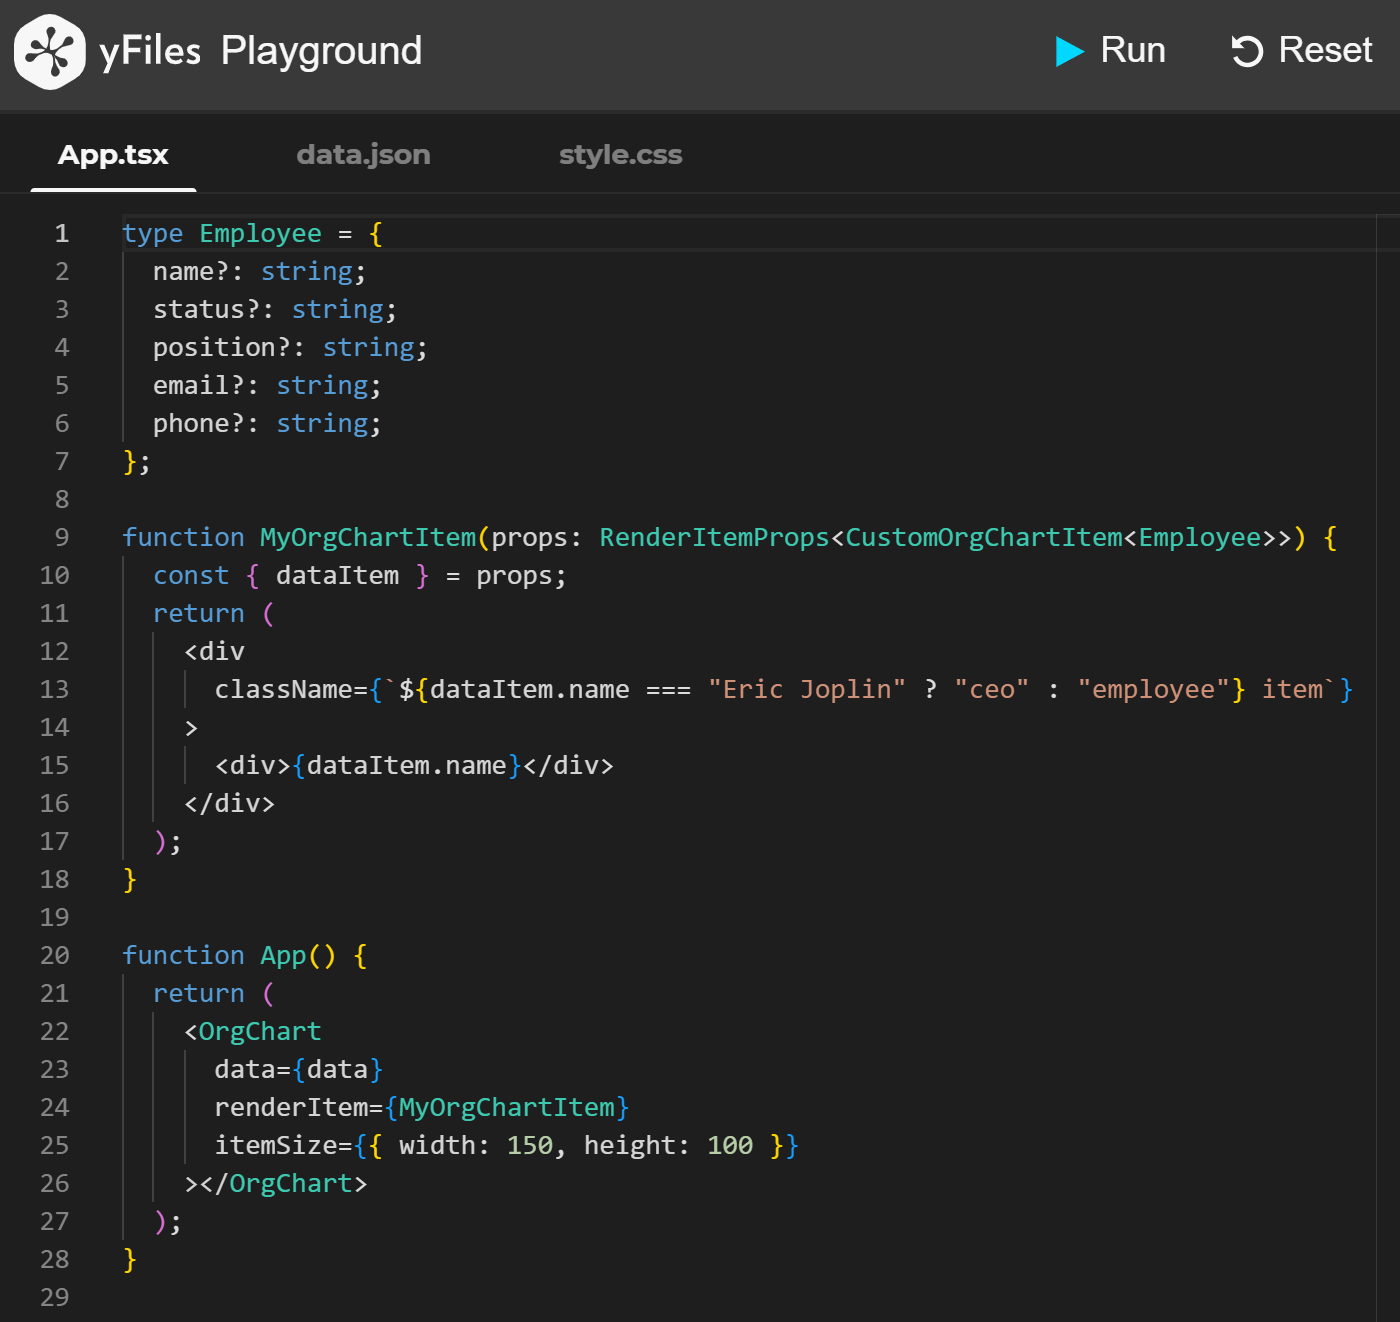Click line number 20 in gutter
The height and width of the screenshot is (1322, 1400).
[x=55, y=956]
